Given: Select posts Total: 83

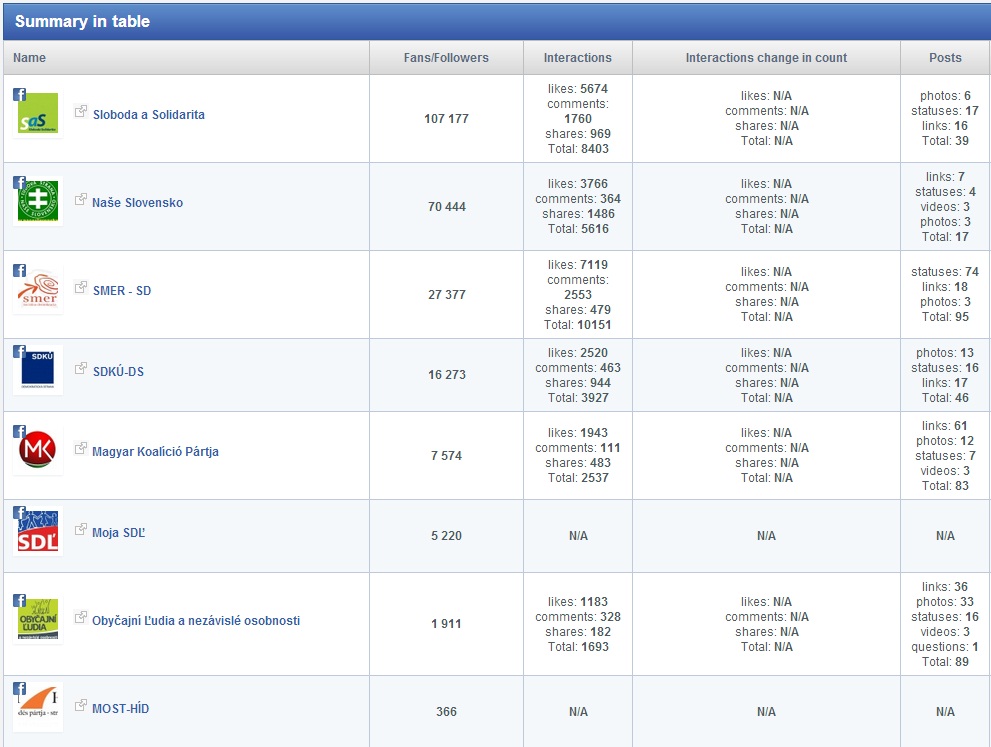Looking at the screenshot, I should pyautogui.click(x=945, y=485).
